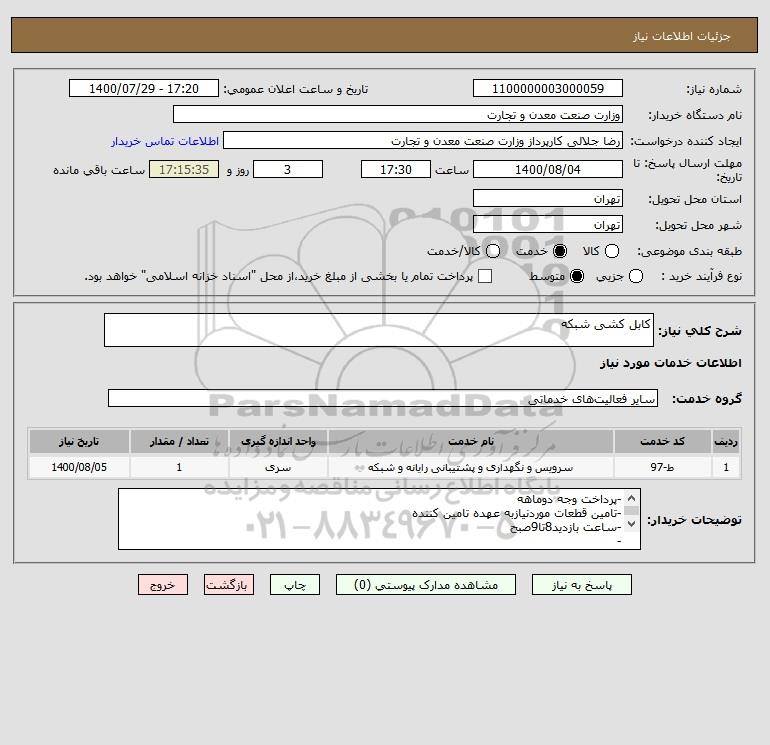This screenshot has height=745, width=770.
Task: Click the شماره نیاز number field
Action: tap(548, 89)
